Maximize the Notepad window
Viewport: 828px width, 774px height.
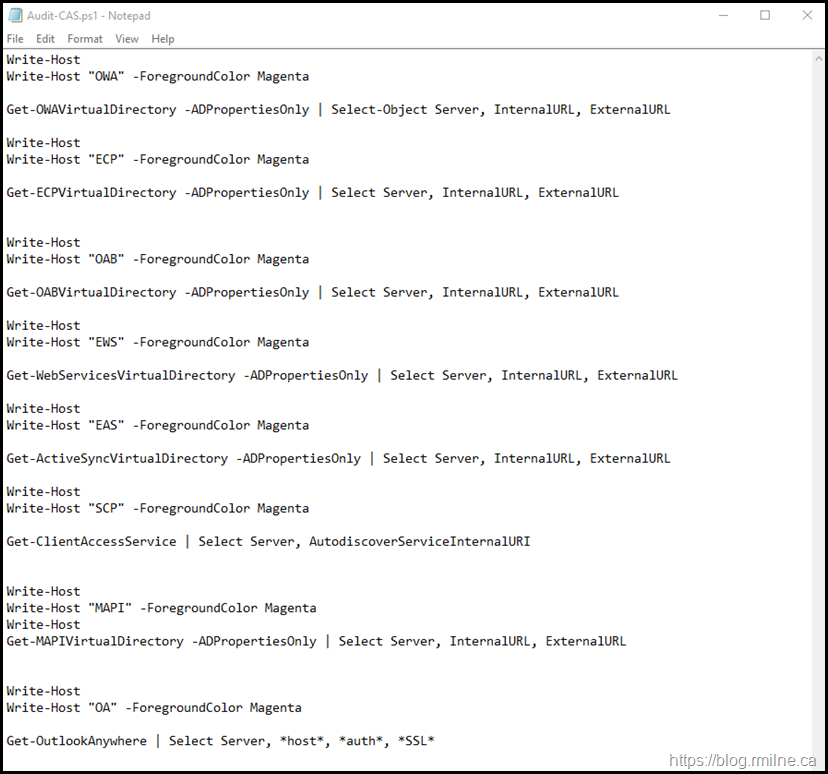(x=765, y=16)
